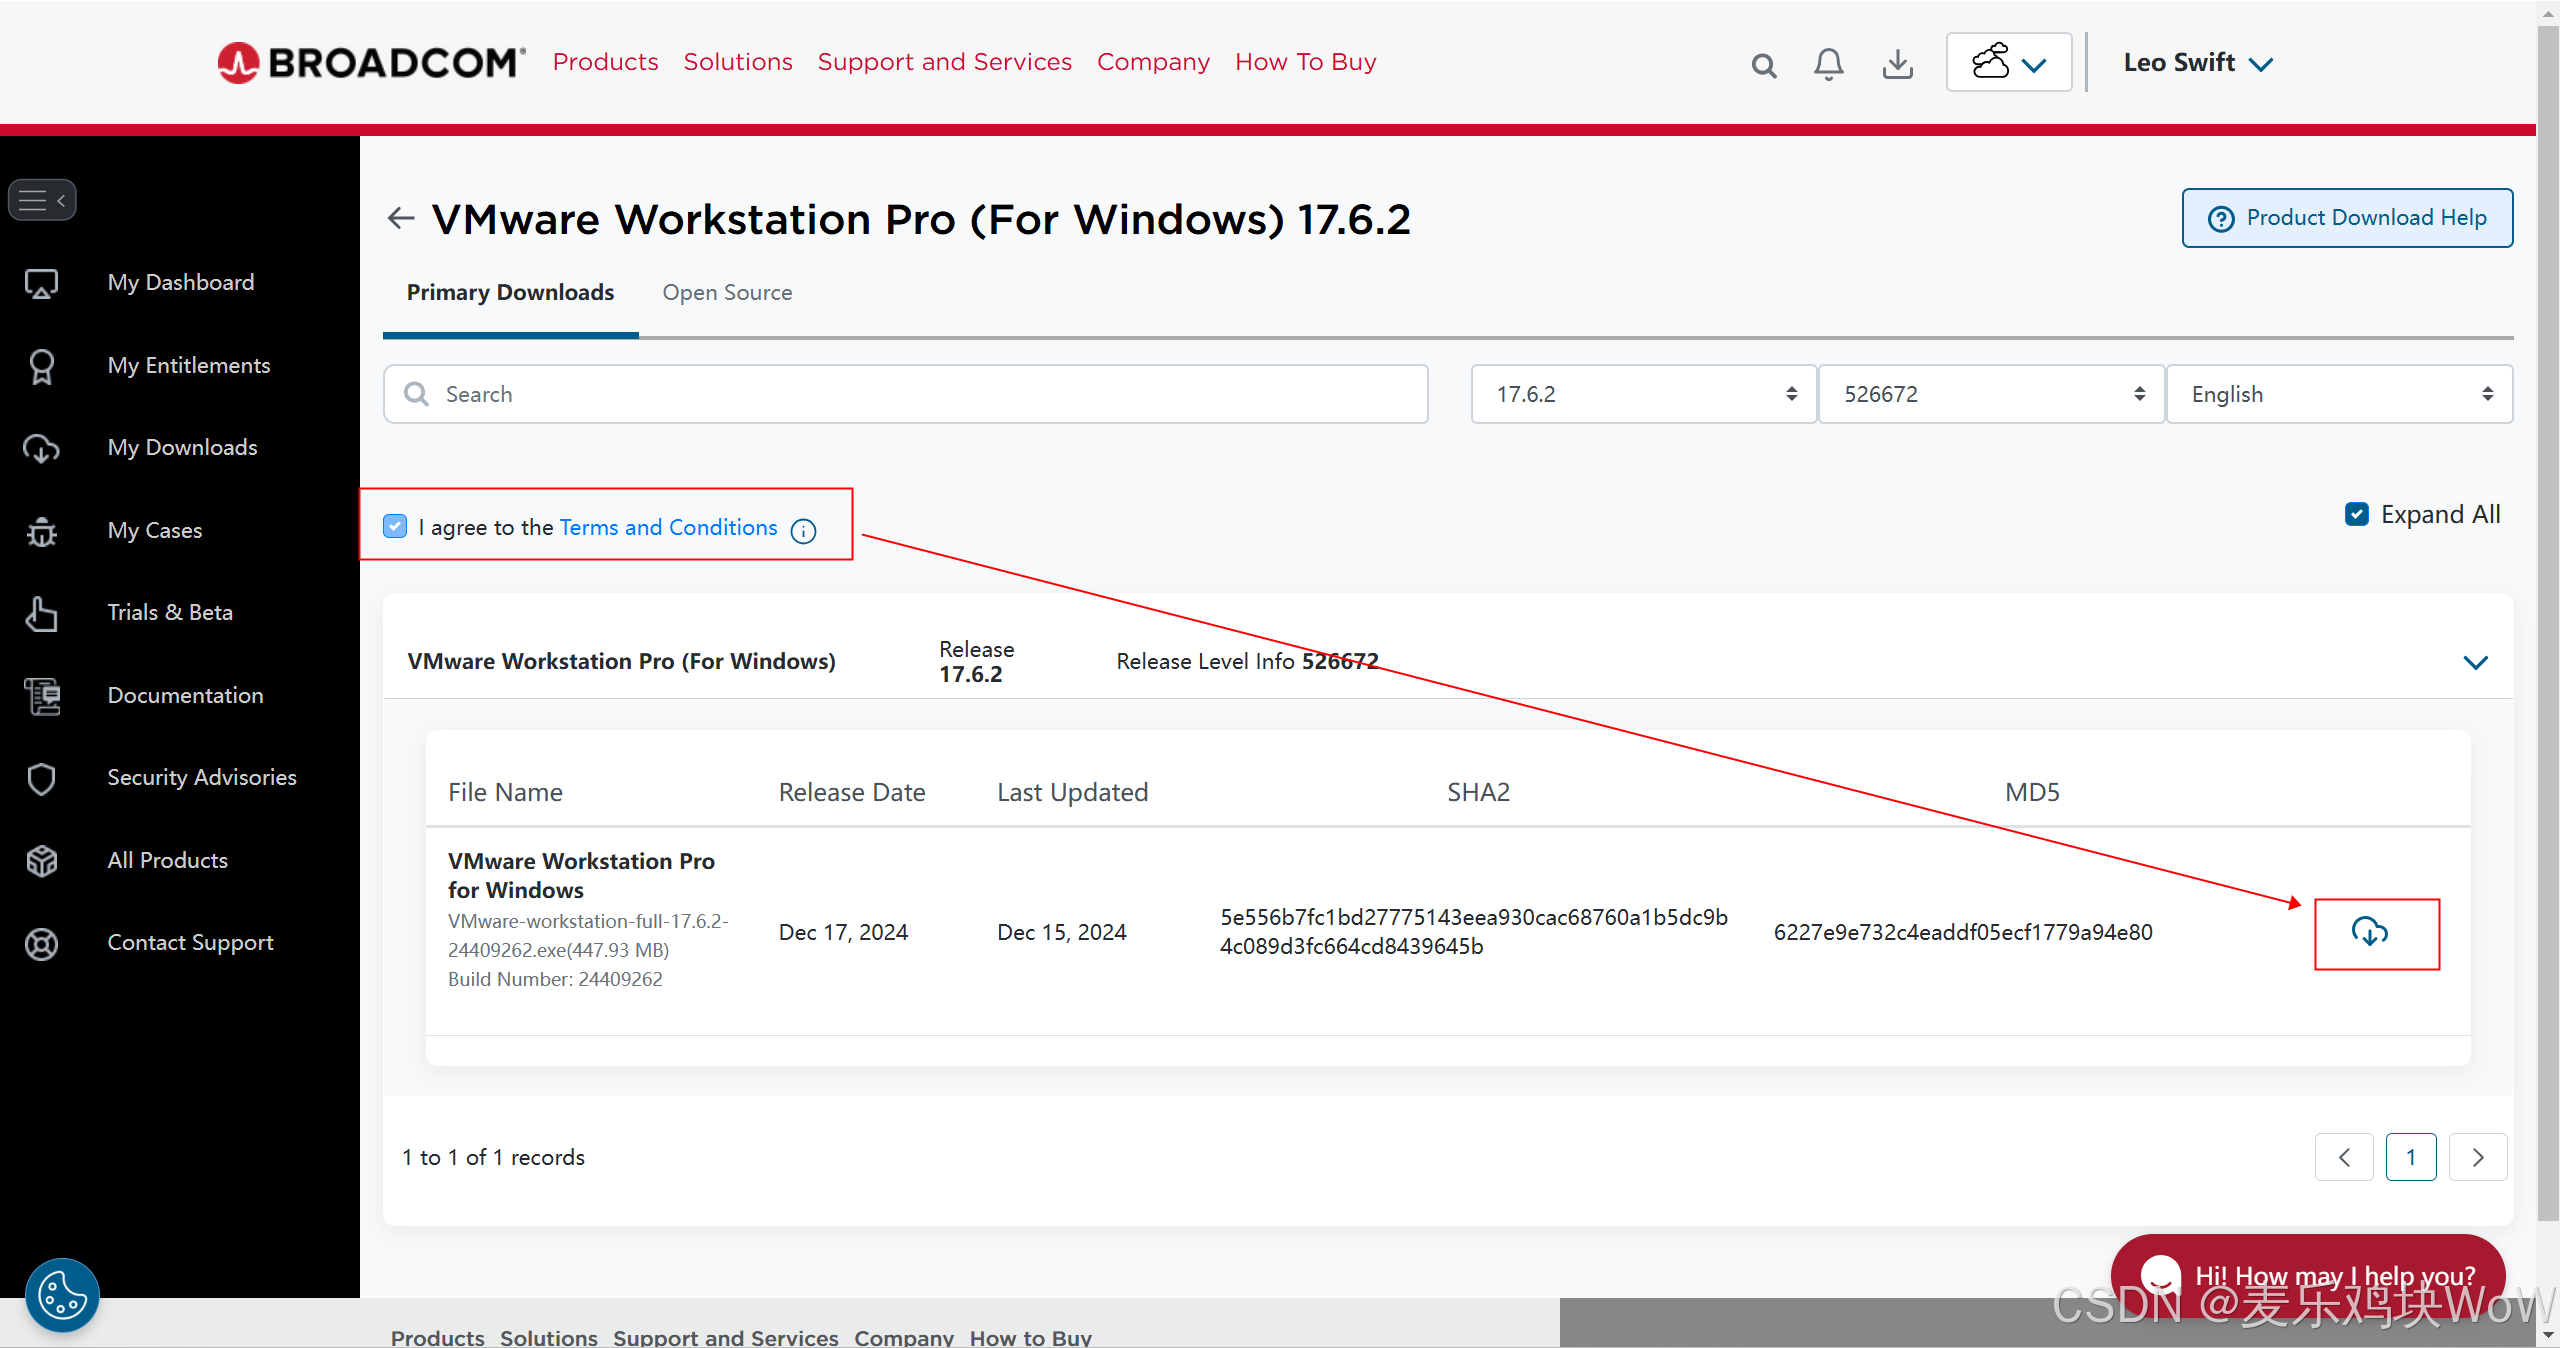Click the back arrow beside the page title
This screenshot has width=2560, height=1348.
pos(401,218)
